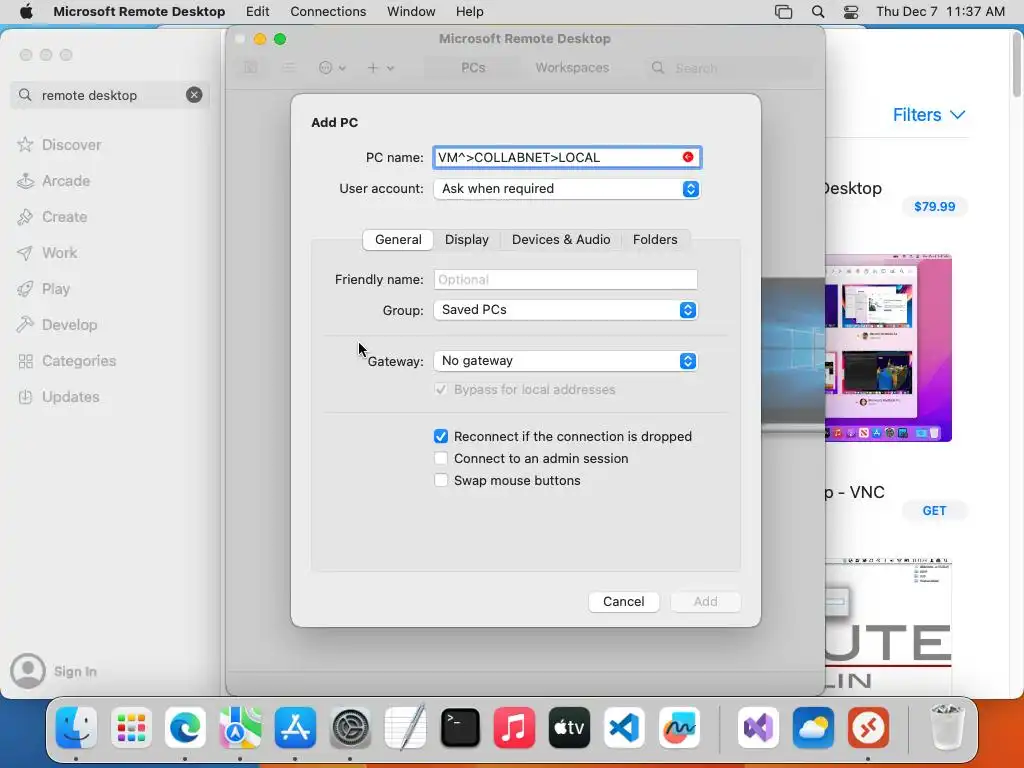Viewport: 1024px width, 768px height.
Task: Open the Gateway dropdown showing No gateway
Action: pos(566,361)
